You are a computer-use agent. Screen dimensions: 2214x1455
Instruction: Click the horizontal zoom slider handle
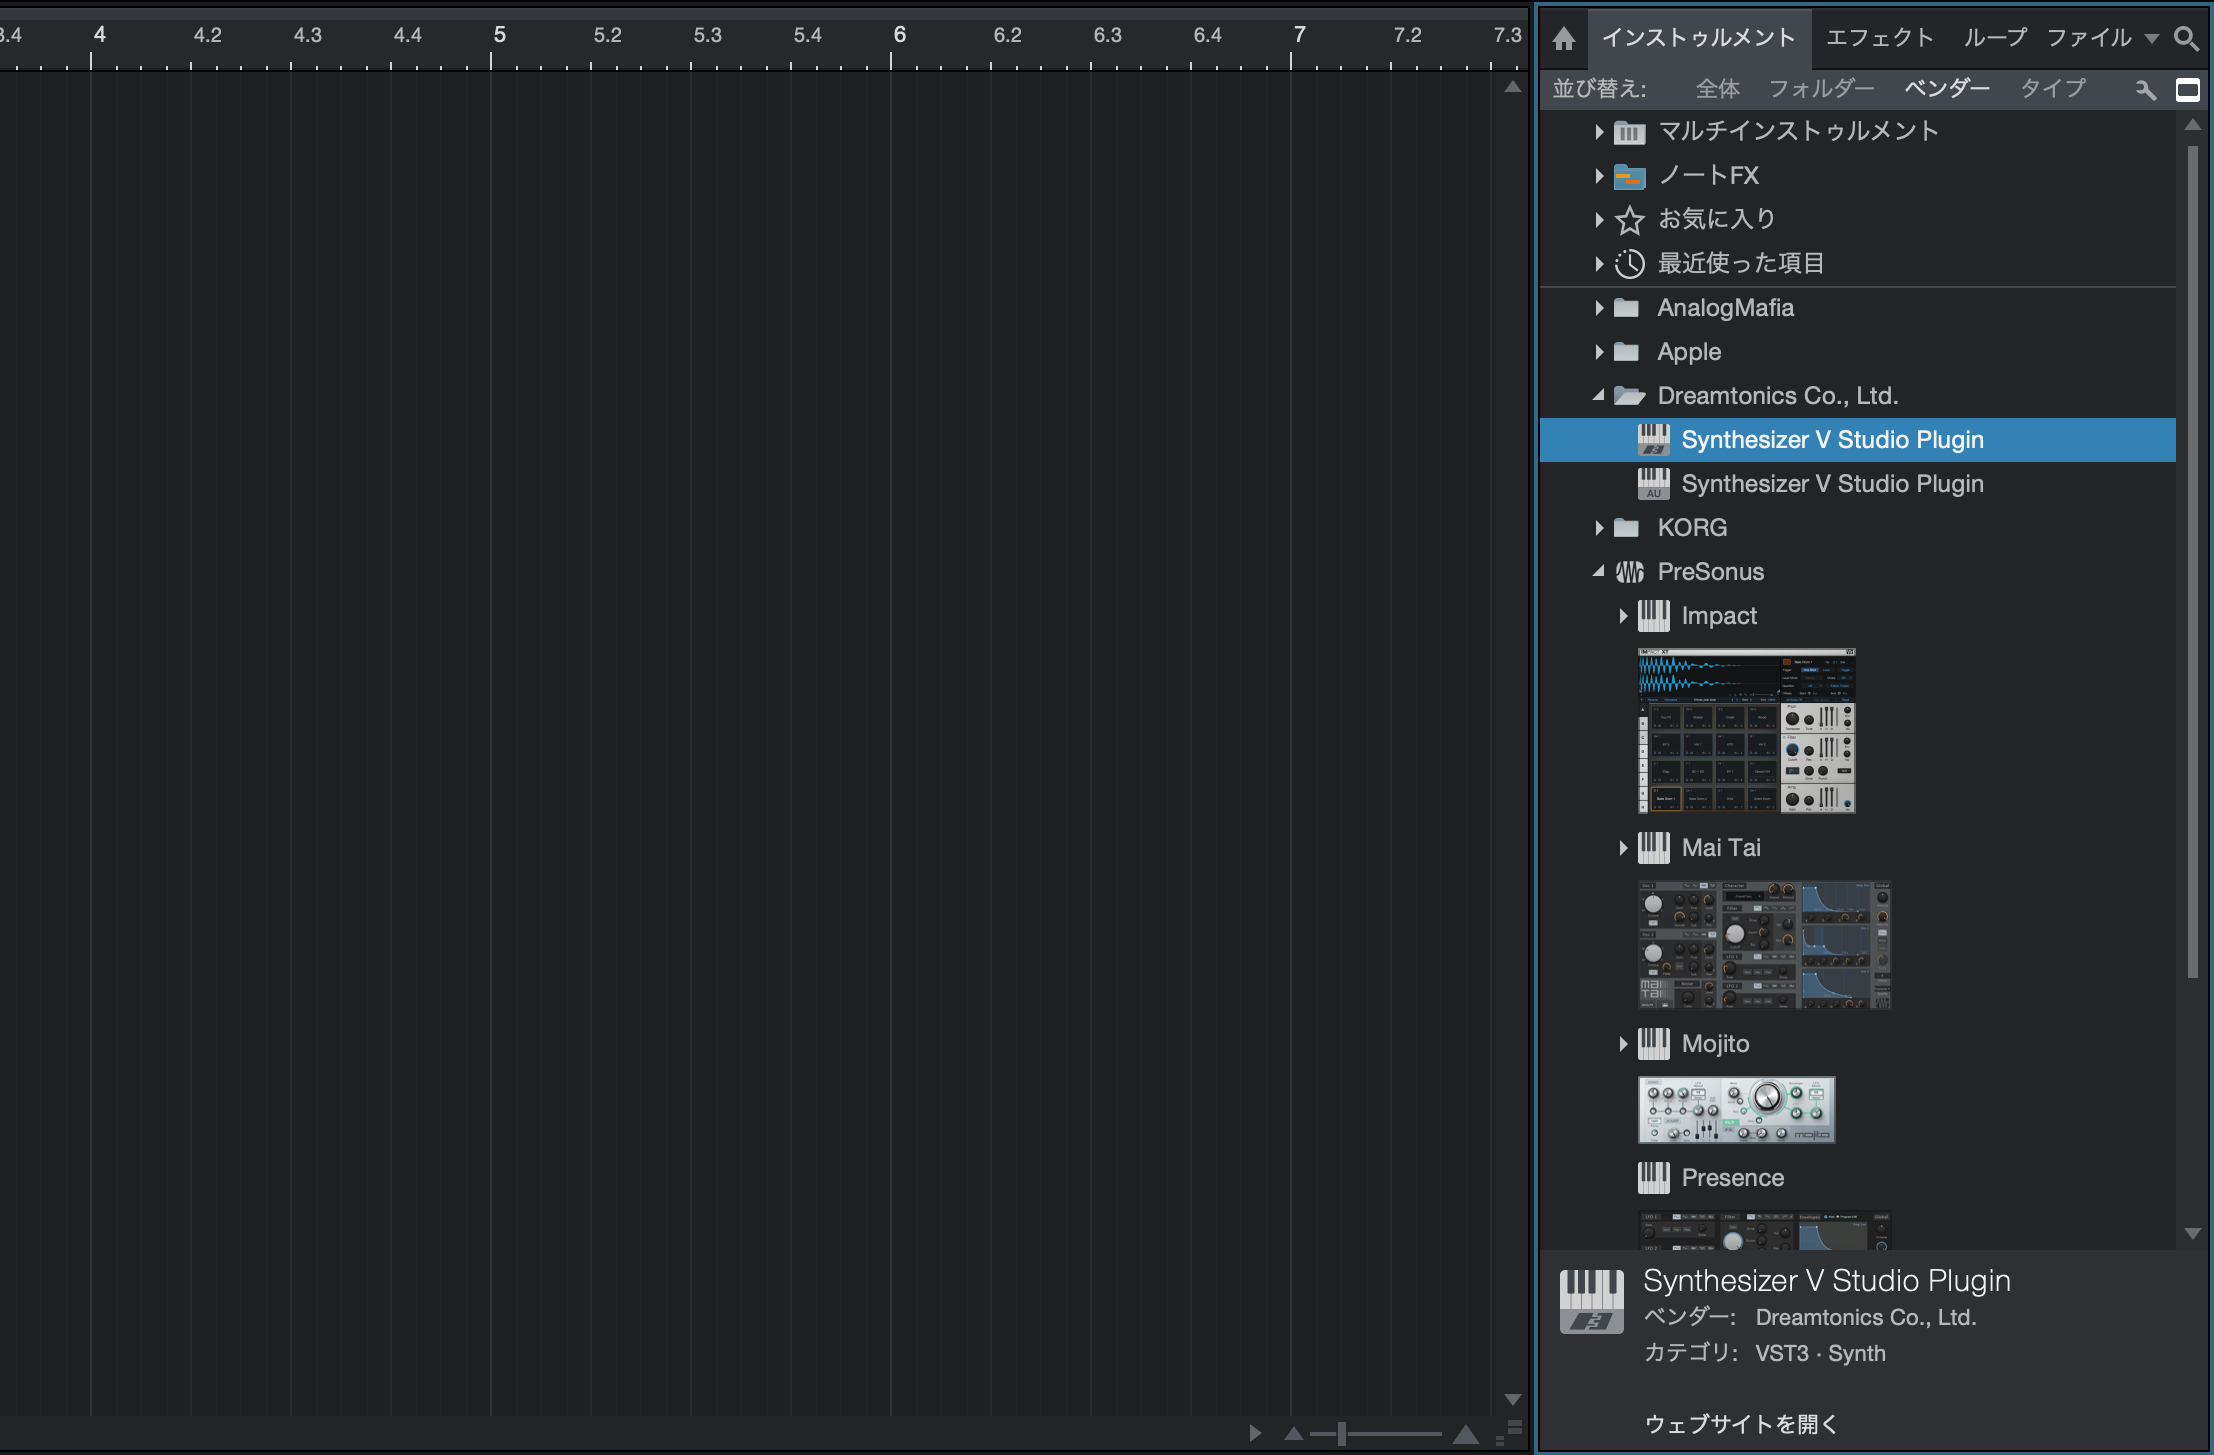[x=1341, y=1434]
